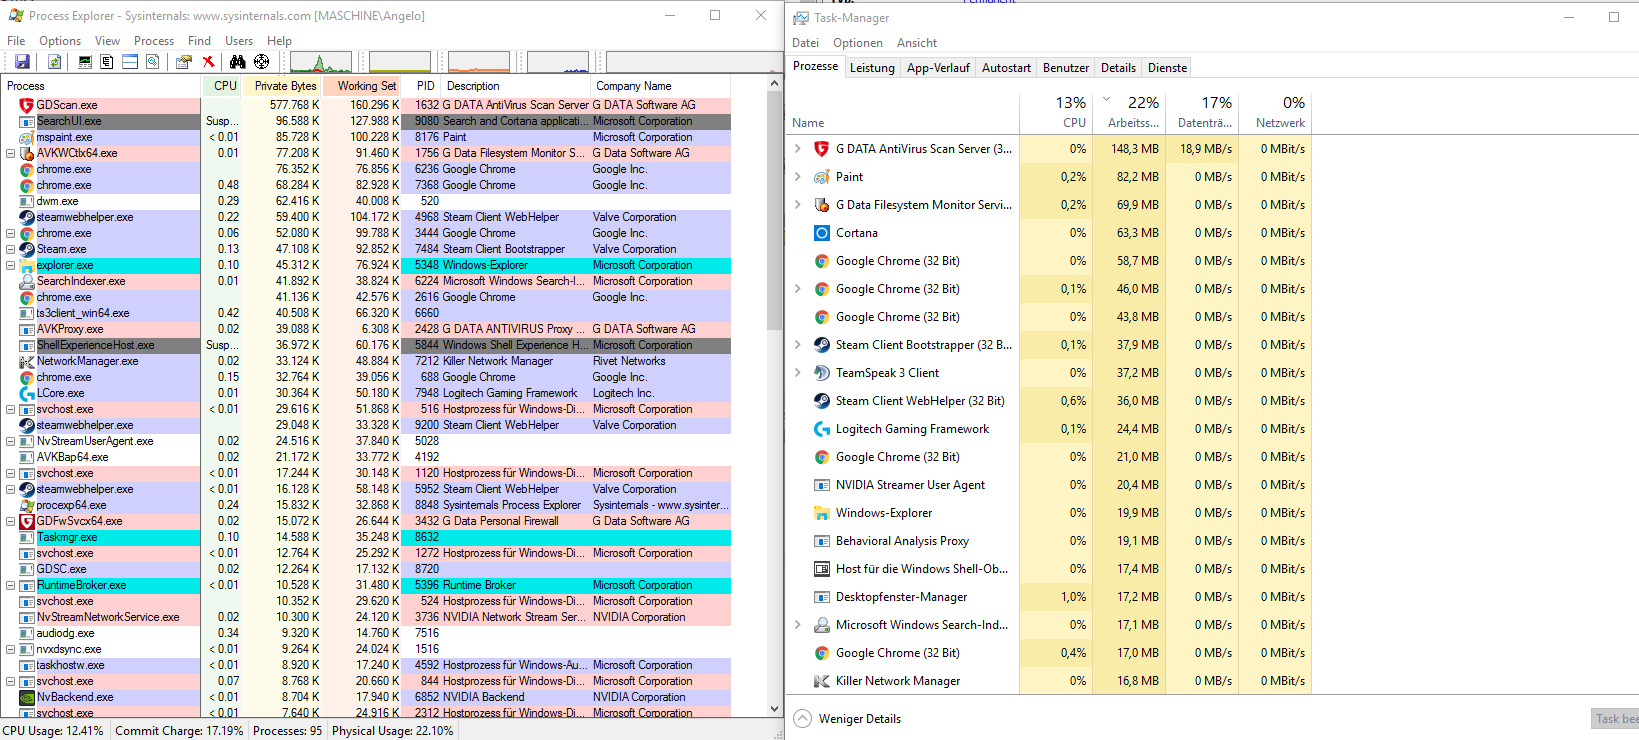Click Windows-Explorer folder icon in Task-Manager

(x=822, y=513)
